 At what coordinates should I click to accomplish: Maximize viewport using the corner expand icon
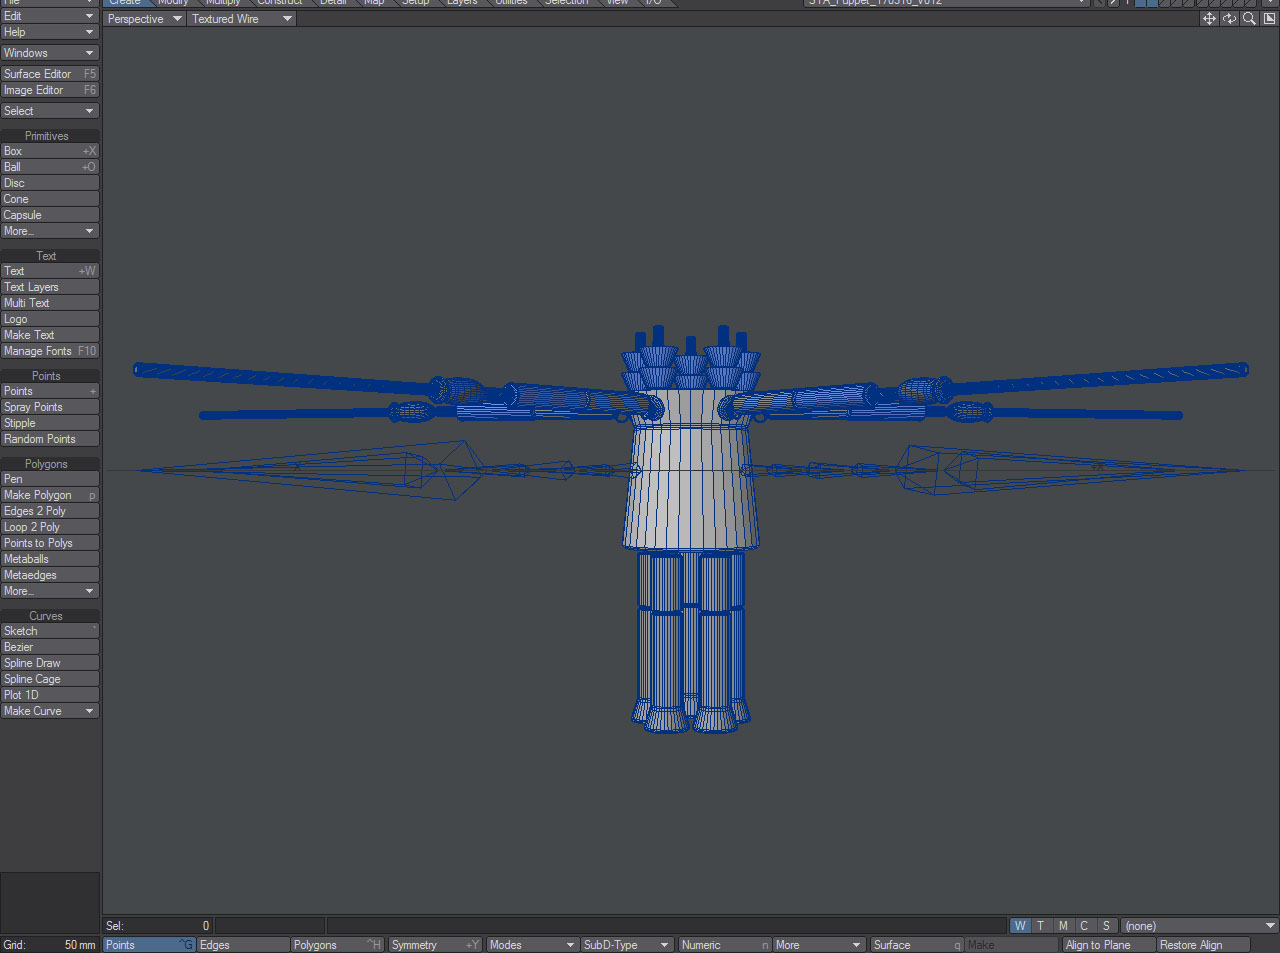tap(1269, 18)
